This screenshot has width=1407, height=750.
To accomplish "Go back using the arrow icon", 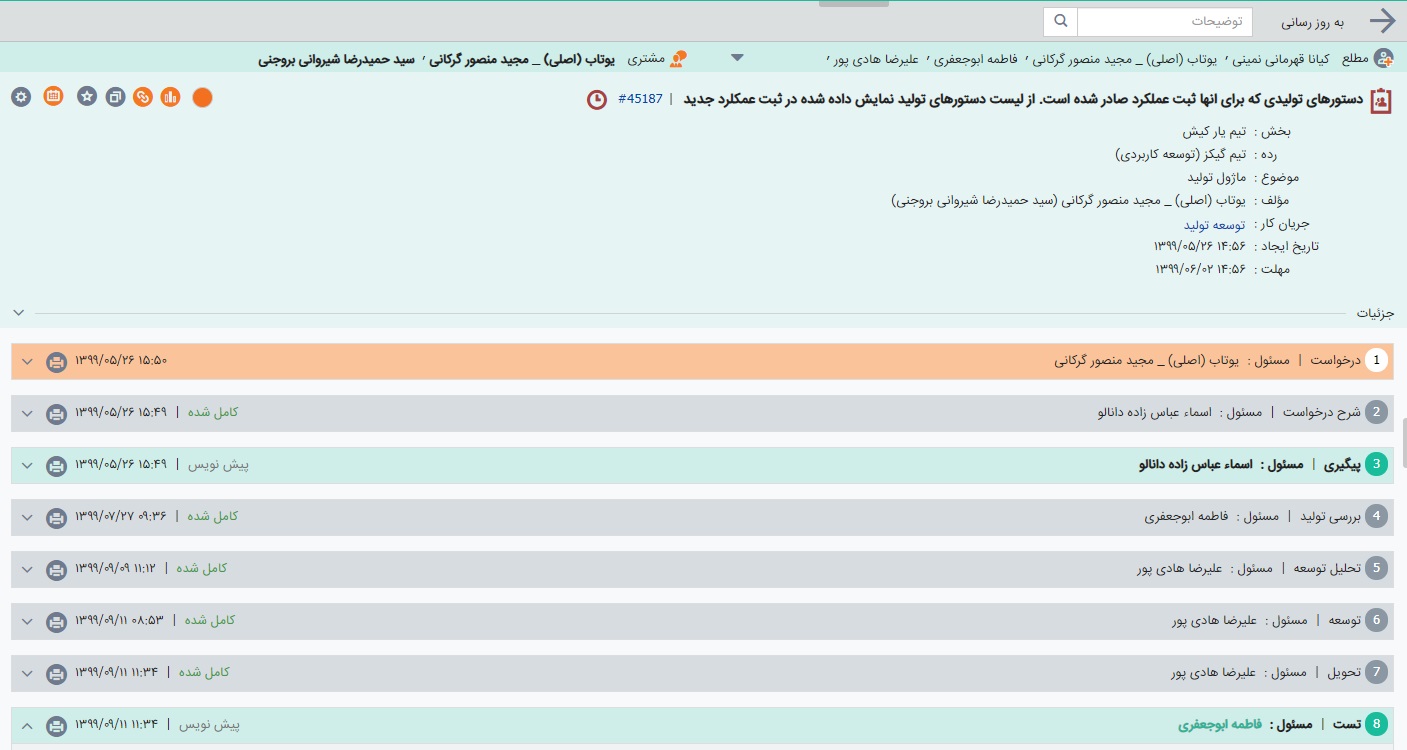I will point(1382,21).
